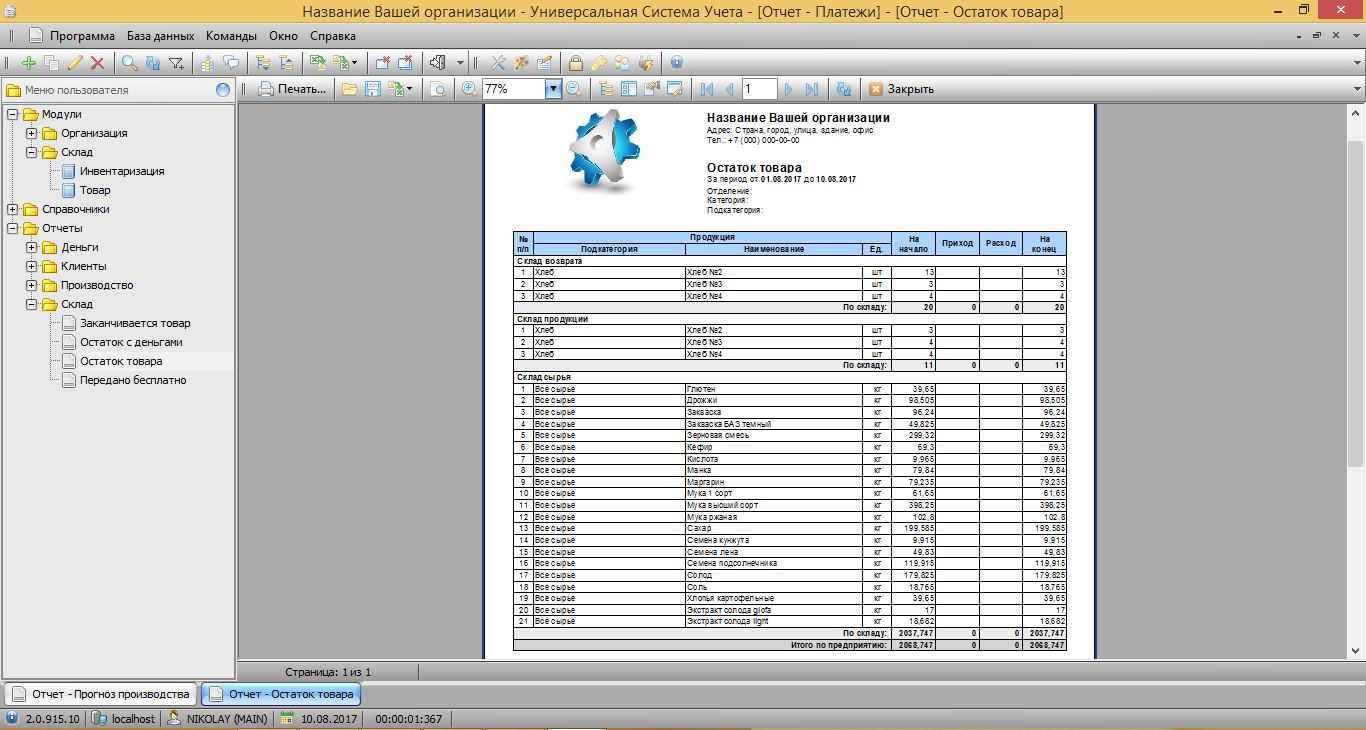Screen dimensions: 1366x730
Task: Click the Open folder icon in report toolbar
Action: pyautogui.click(x=350, y=89)
